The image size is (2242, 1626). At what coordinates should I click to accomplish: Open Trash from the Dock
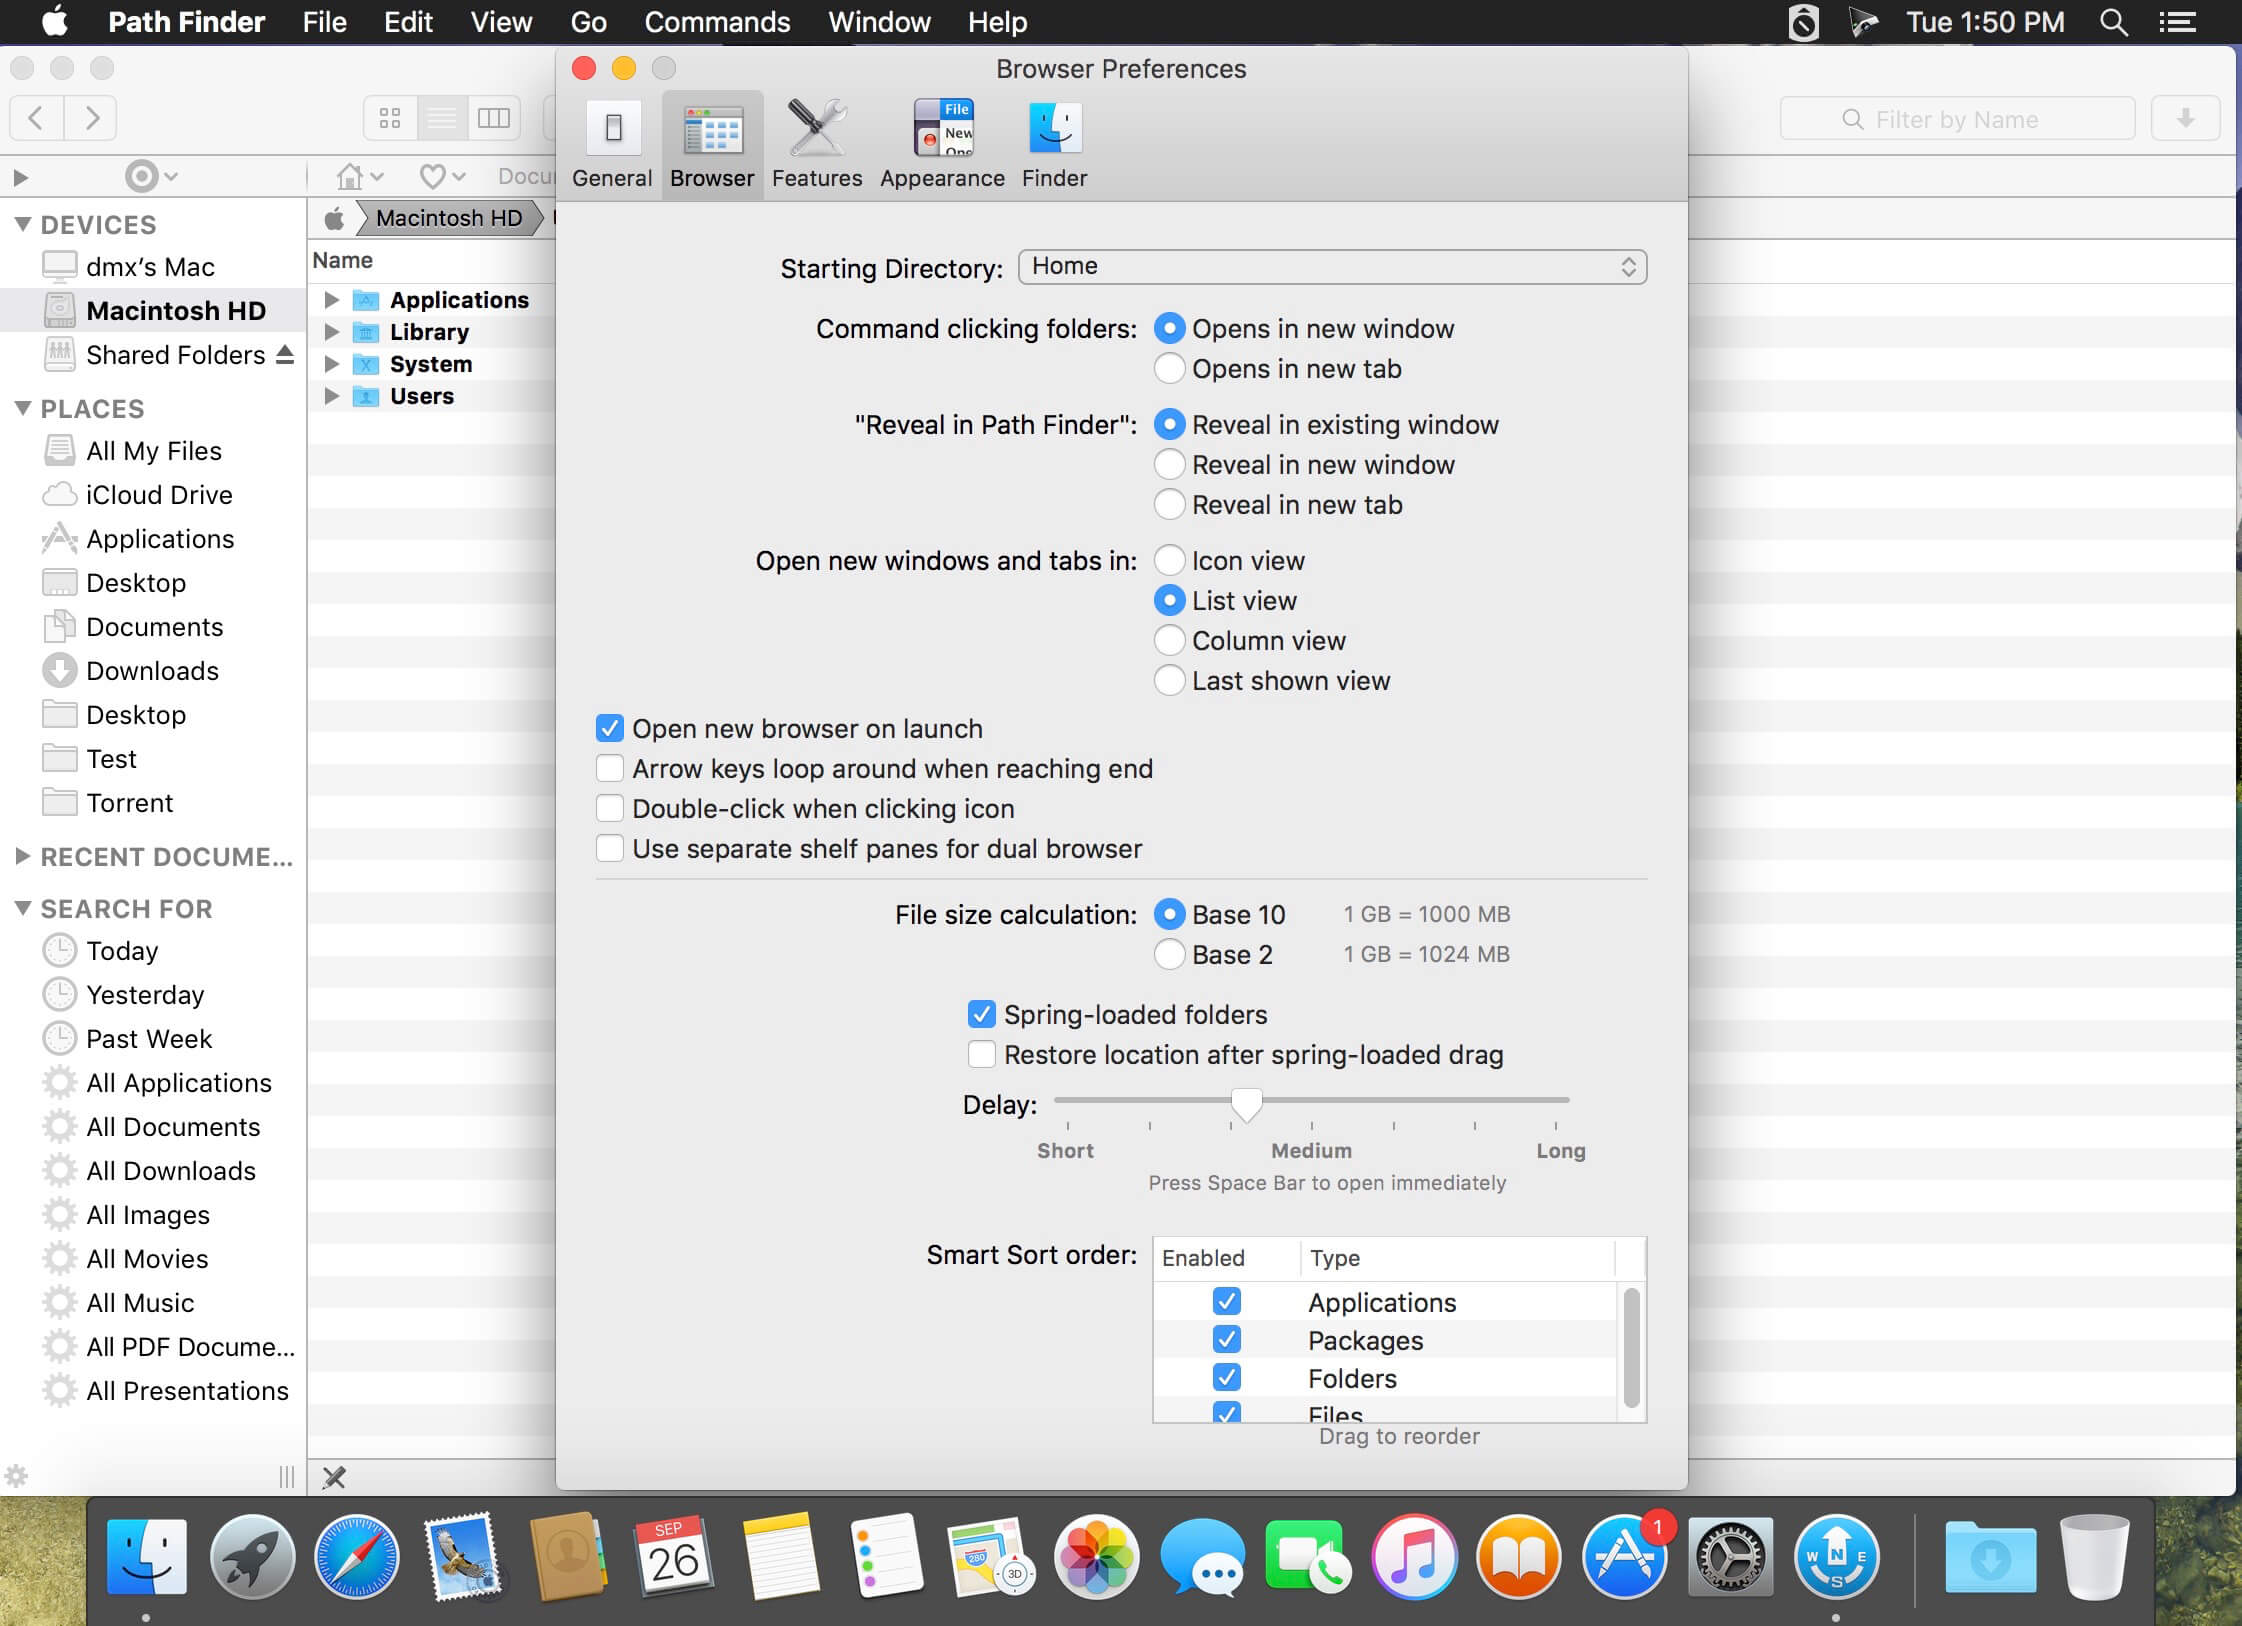(x=2094, y=1558)
